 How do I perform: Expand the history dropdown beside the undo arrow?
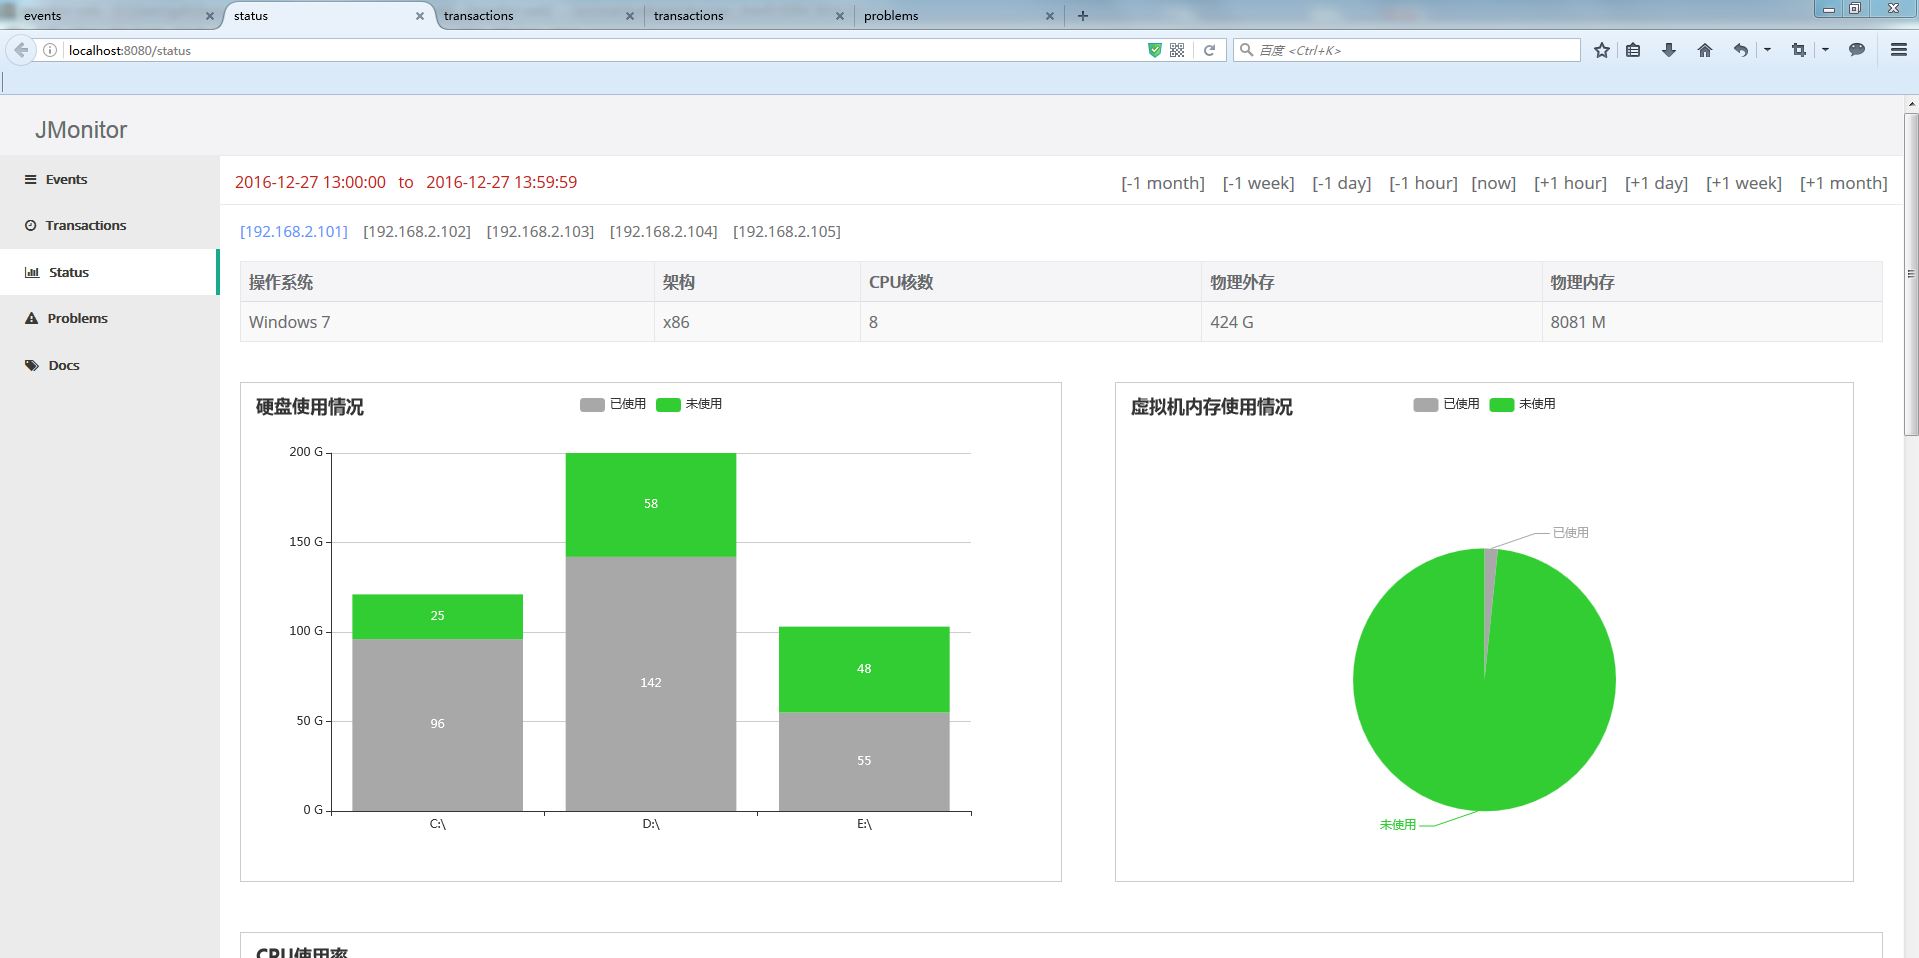[x=1766, y=49]
